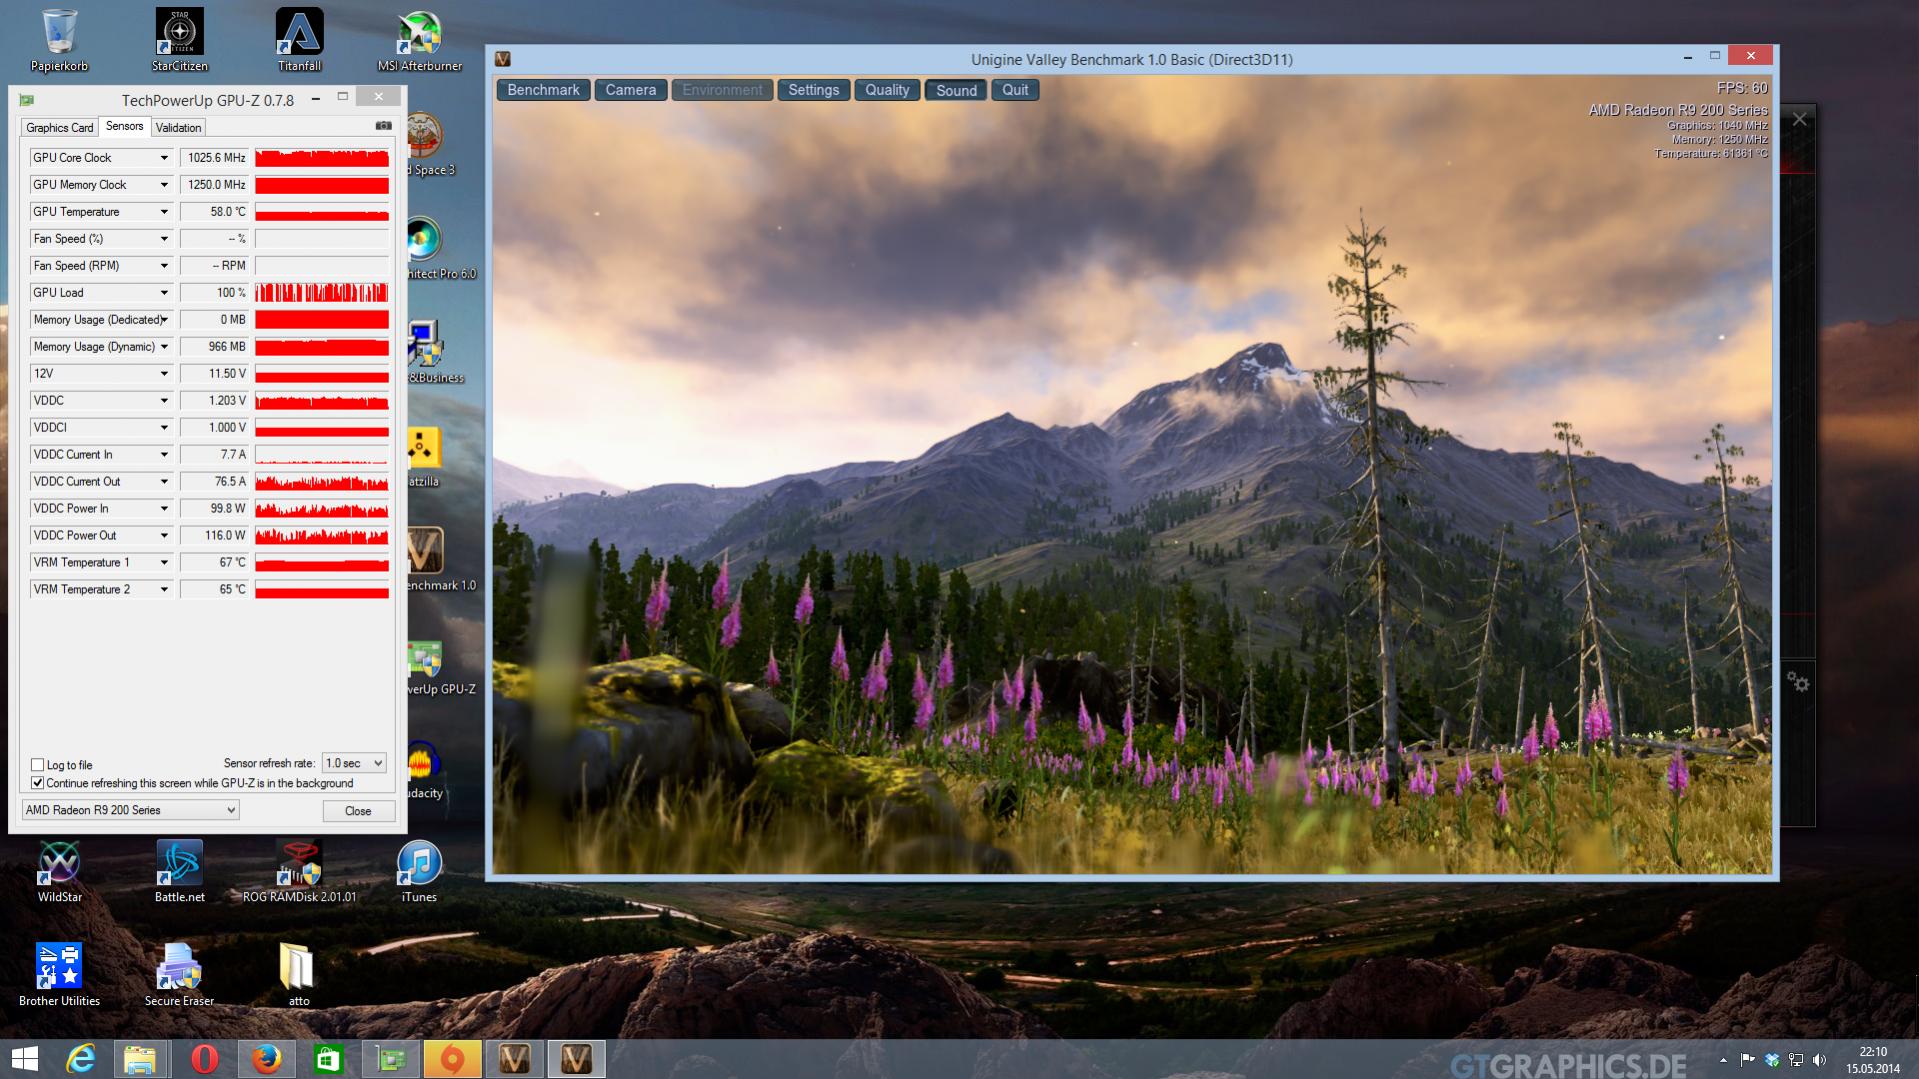Open the Quality menu in Valley Benchmark
The image size is (1919, 1079).
(887, 90)
